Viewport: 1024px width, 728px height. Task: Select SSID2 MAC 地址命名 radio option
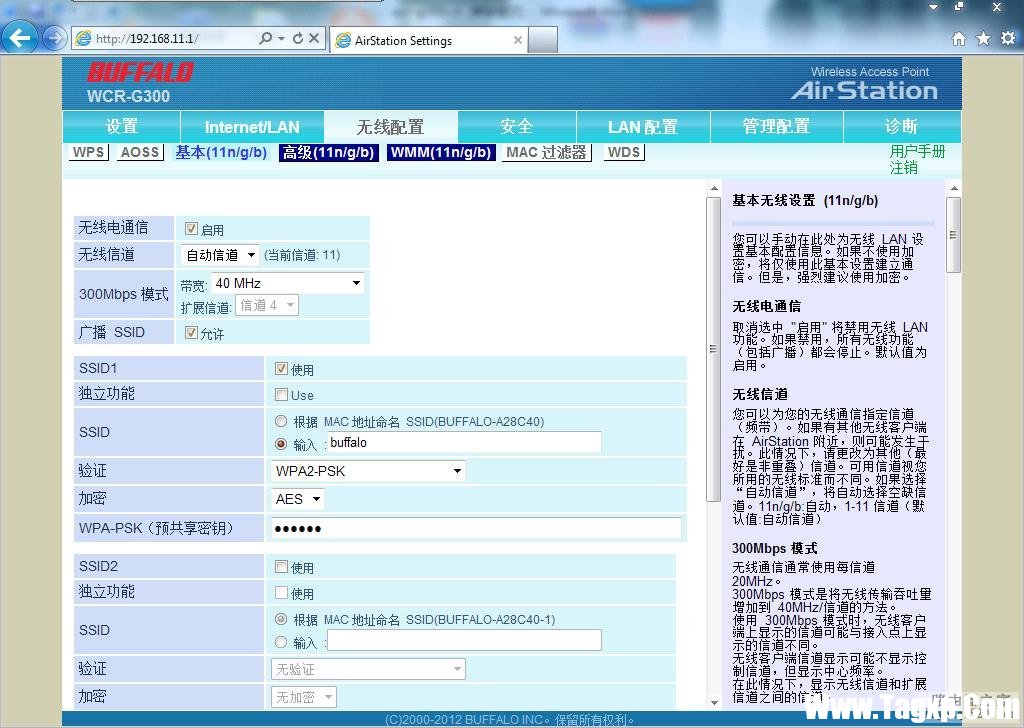point(281,619)
